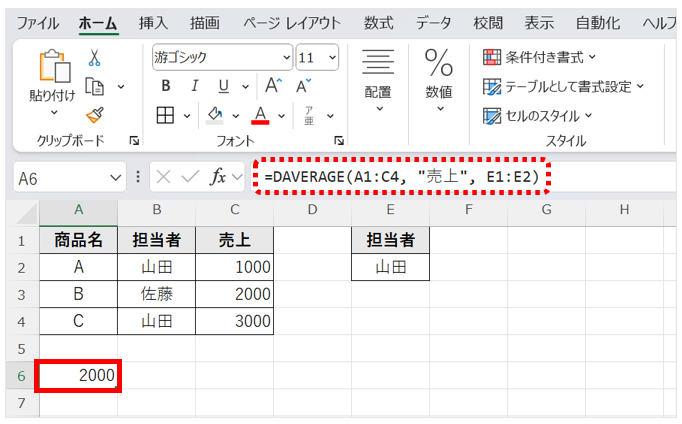Open the font name dropdown 游ゴシック
Viewport: 682px width, 424px height.
(287, 57)
